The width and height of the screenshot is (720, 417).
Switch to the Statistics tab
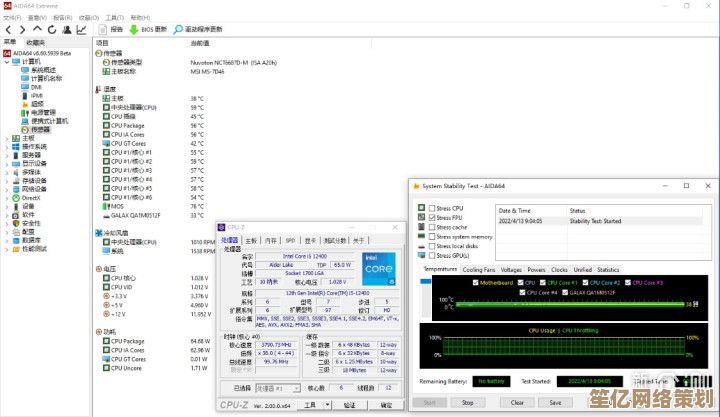click(x=608, y=270)
